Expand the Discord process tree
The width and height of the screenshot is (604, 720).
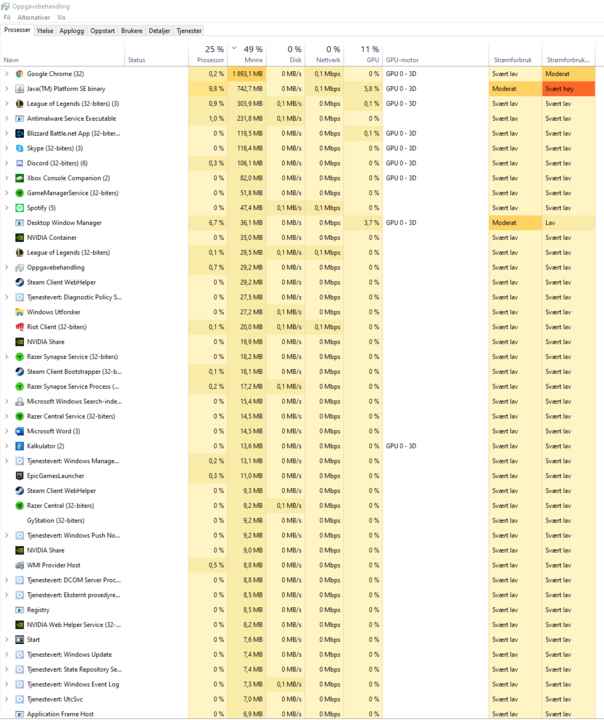coord(6,163)
